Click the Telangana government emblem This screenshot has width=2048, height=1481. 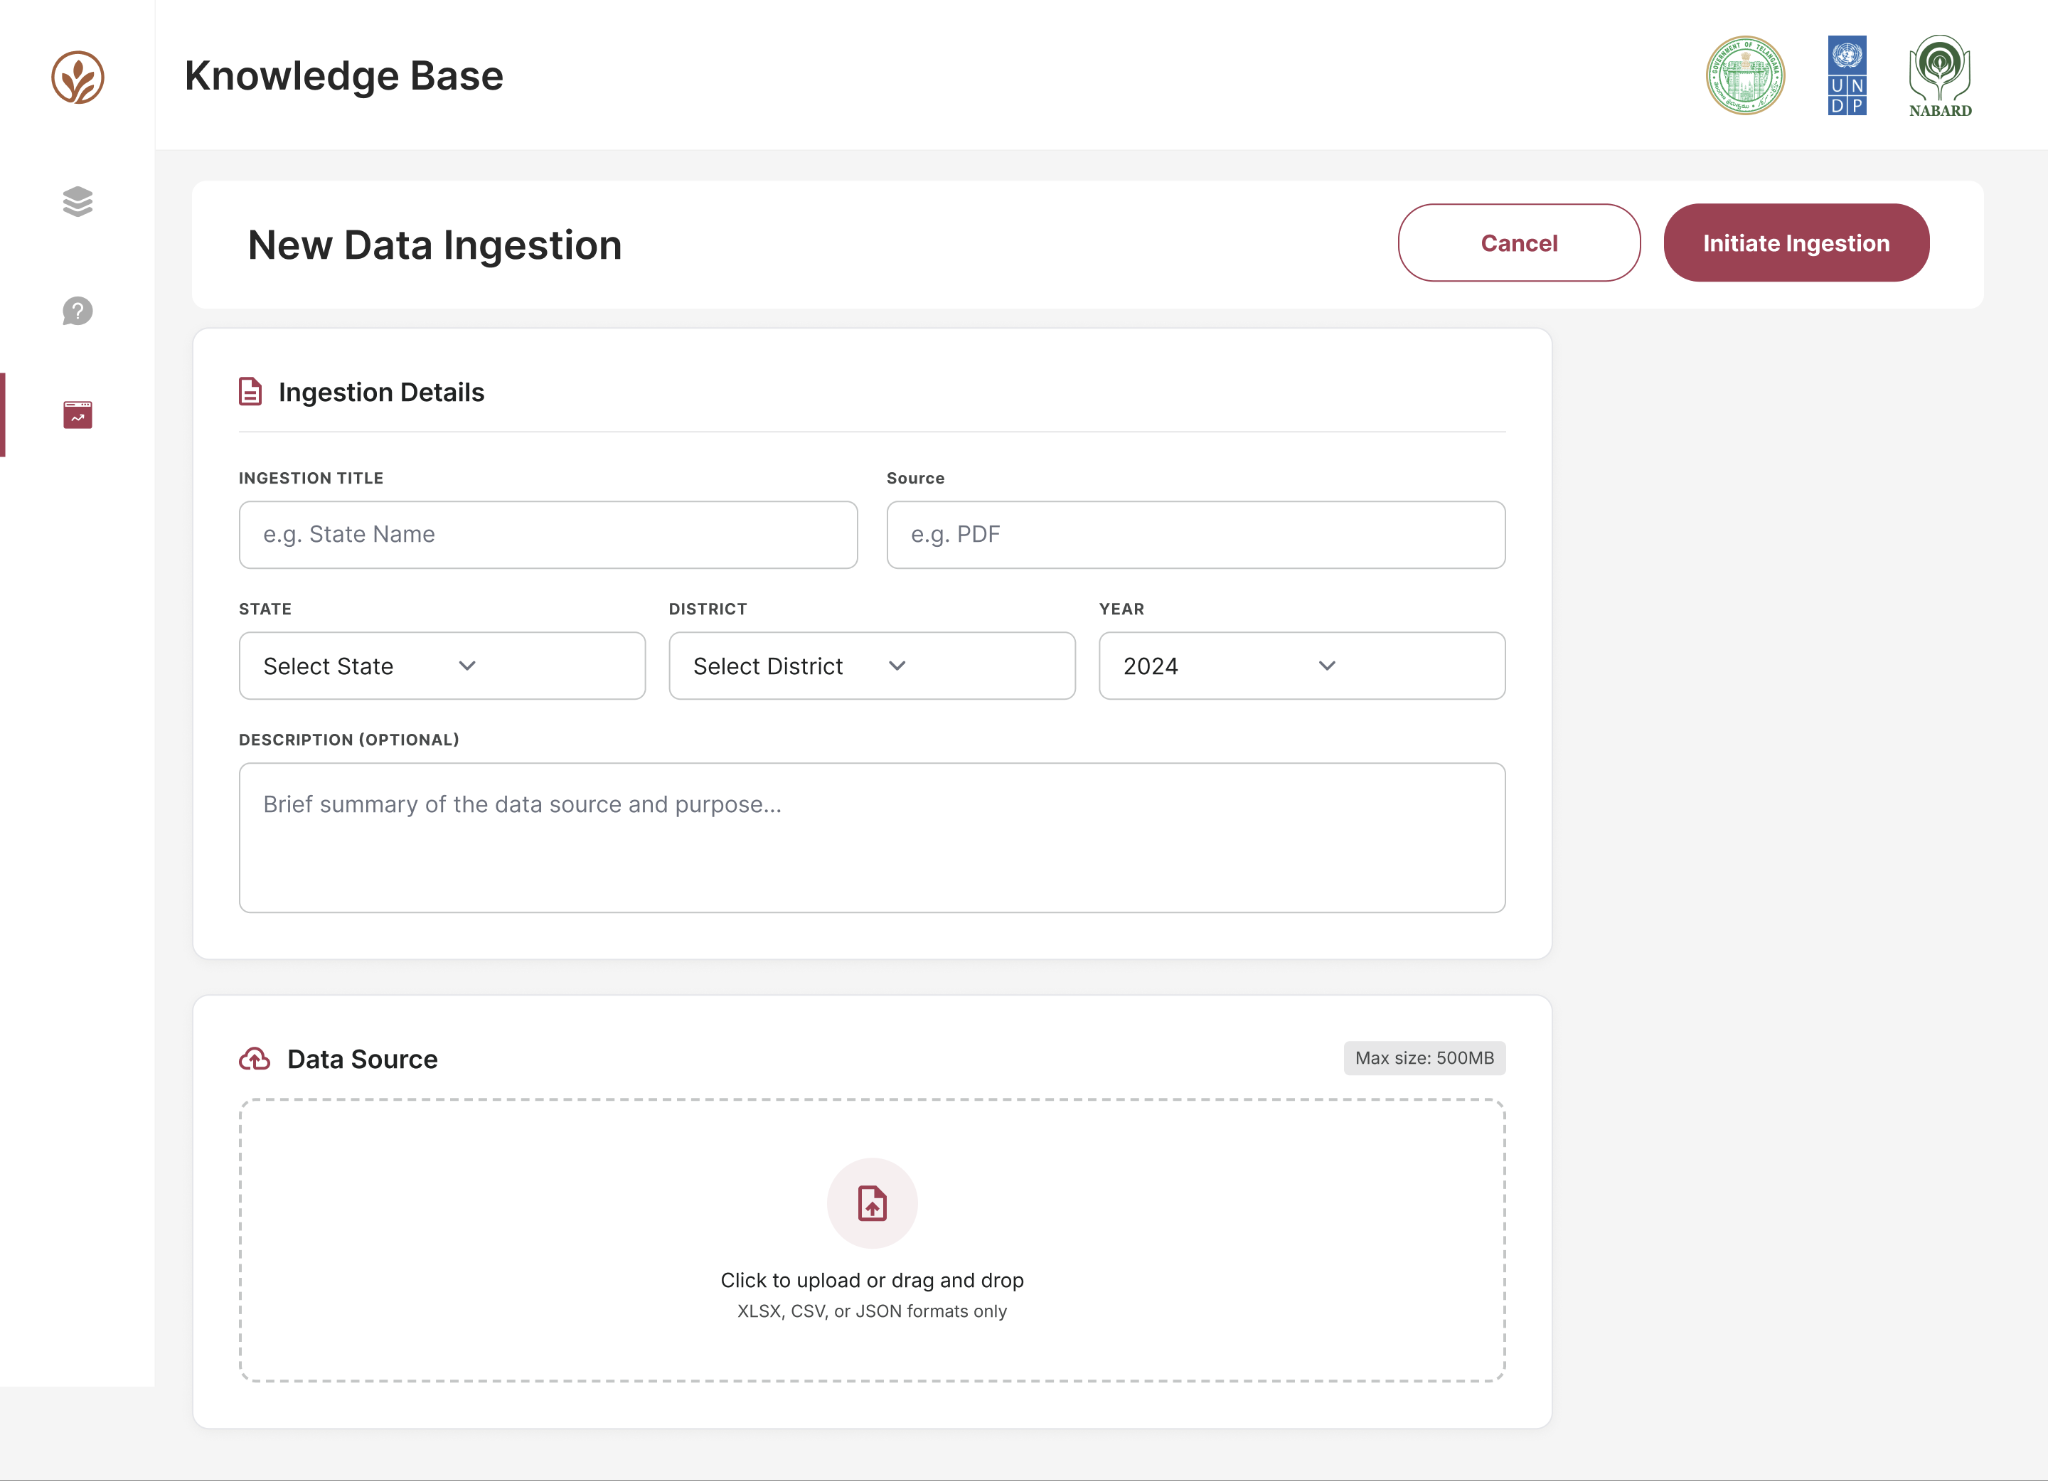coord(1746,76)
